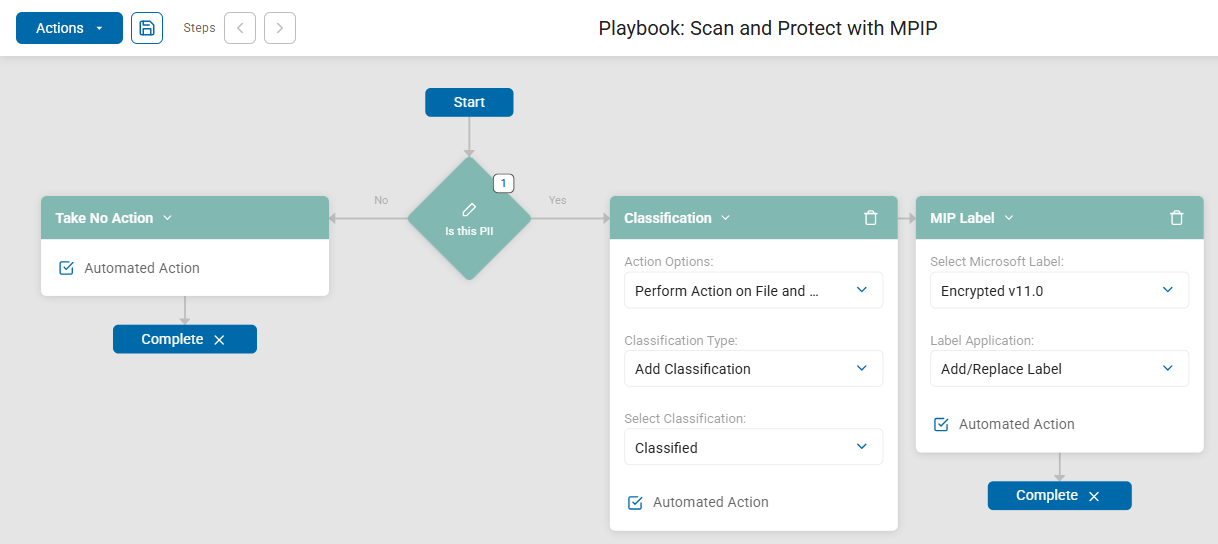This screenshot has width=1218, height=544.
Task: Click the Start node button
Action: tap(469, 102)
